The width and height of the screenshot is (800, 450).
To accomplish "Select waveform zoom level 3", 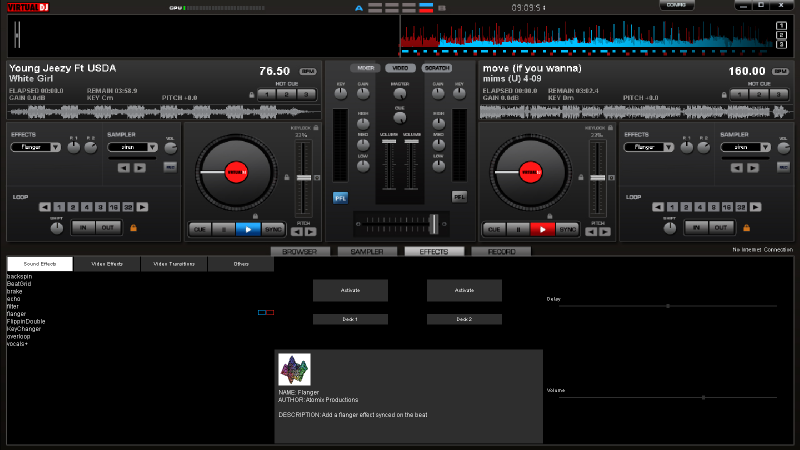I will 781,45.
